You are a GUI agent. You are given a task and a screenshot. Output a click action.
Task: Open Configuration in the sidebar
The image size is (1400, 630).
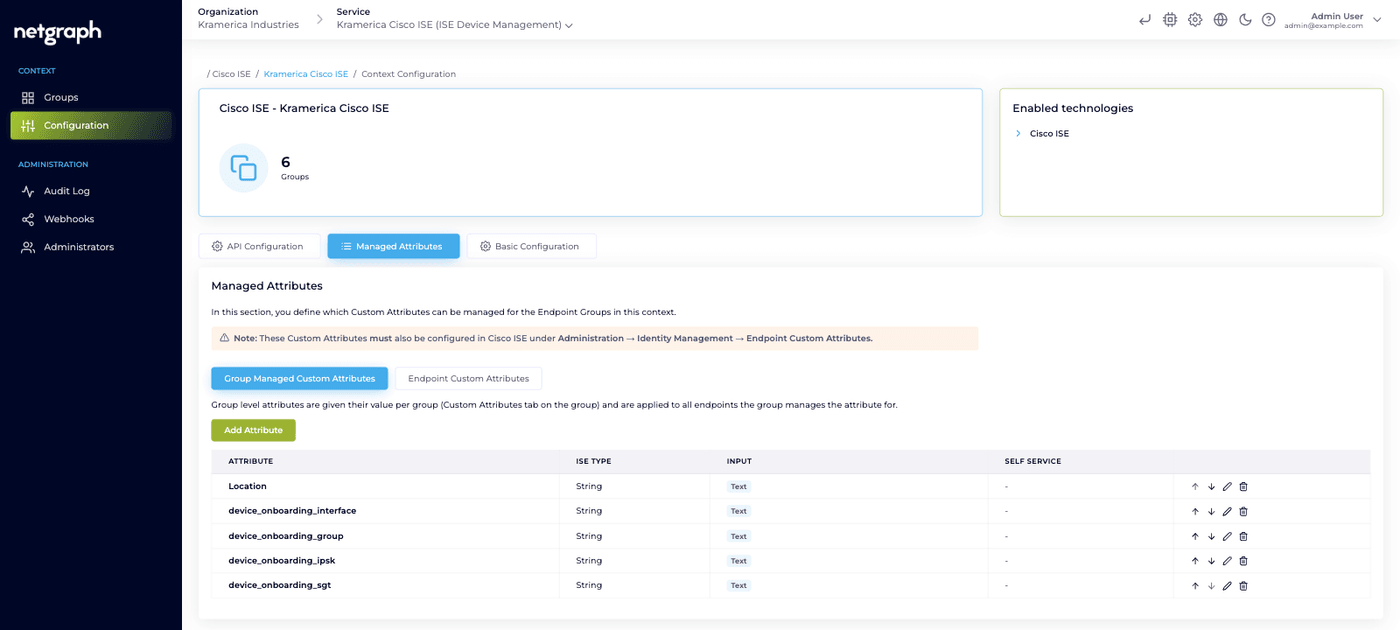tap(91, 125)
